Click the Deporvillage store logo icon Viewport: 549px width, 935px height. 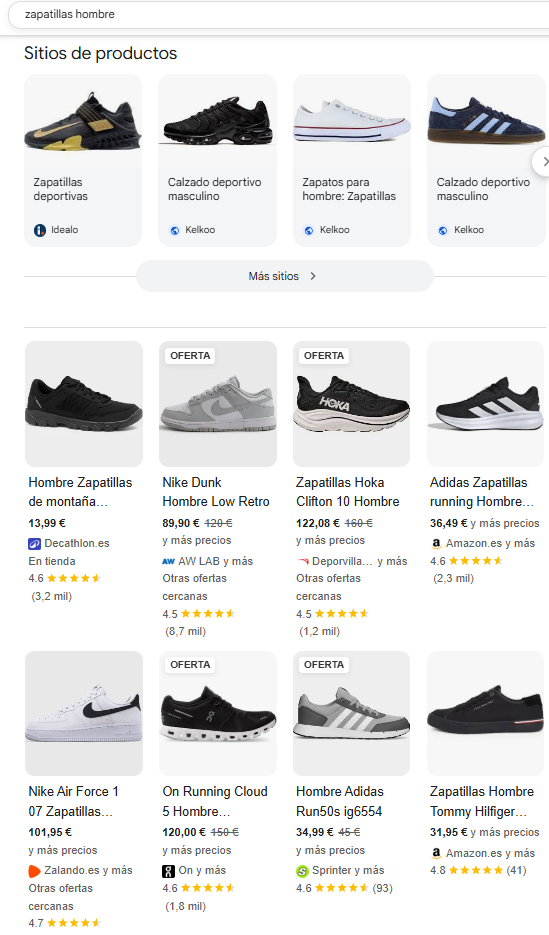[x=303, y=561]
